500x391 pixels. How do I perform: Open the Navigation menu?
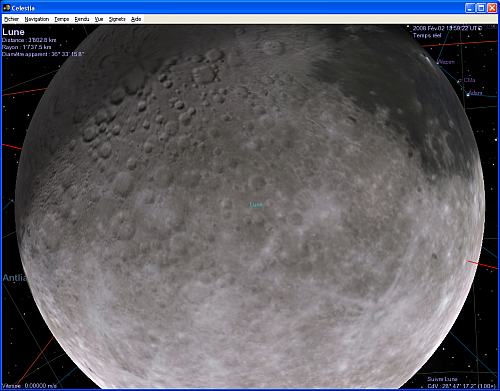pyautogui.click(x=37, y=19)
